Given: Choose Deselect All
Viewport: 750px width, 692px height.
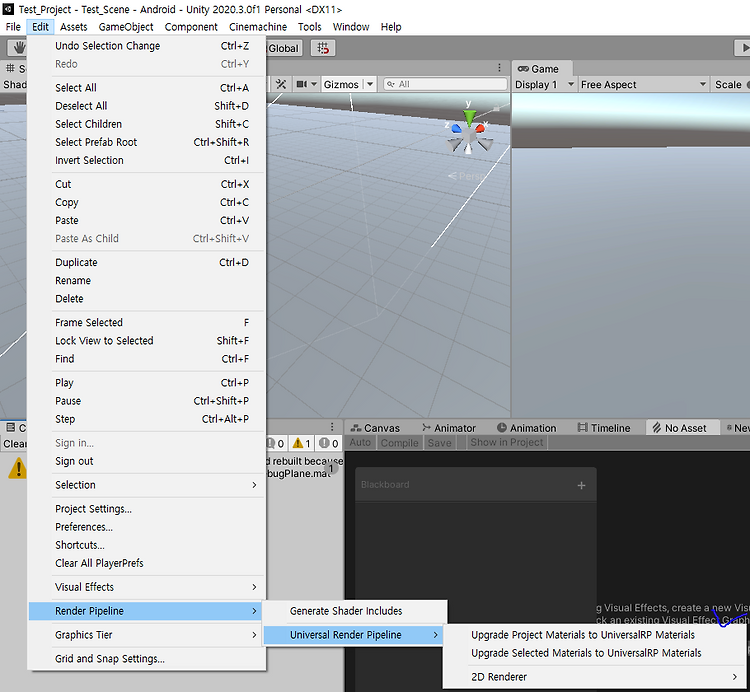Looking at the screenshot, I should [x=146, y=106].
